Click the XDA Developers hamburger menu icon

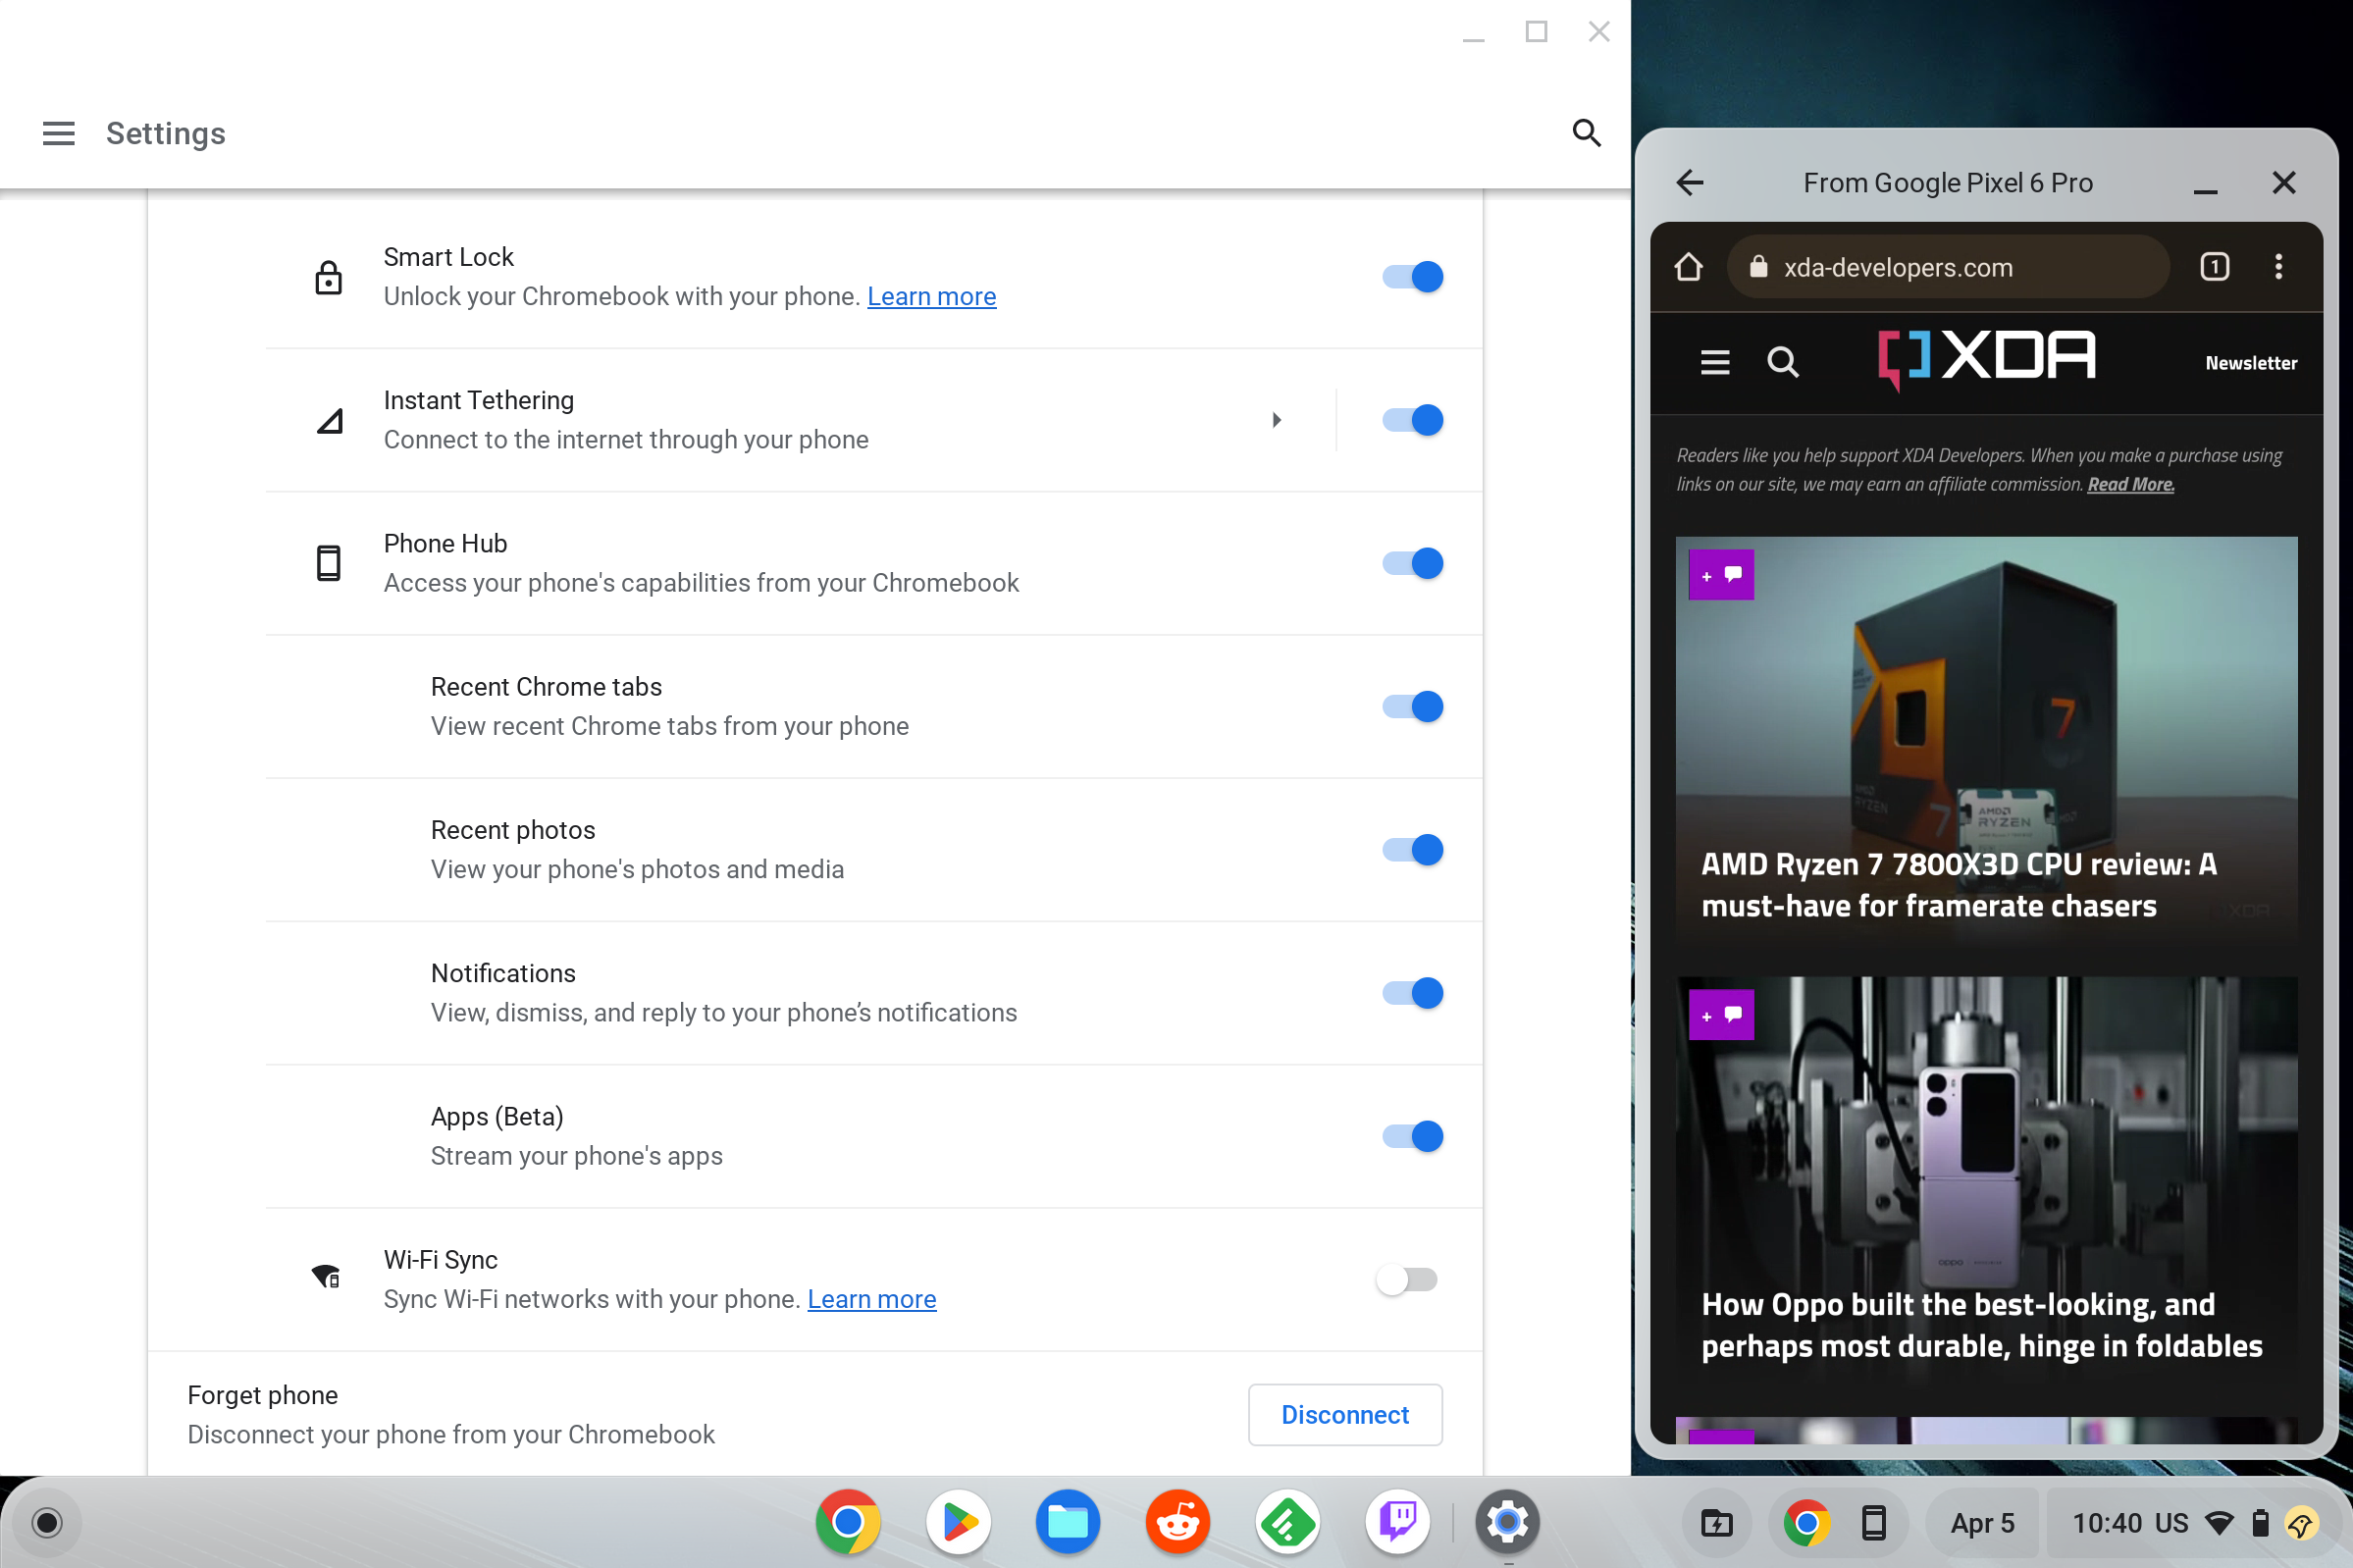pos(1712,362)
